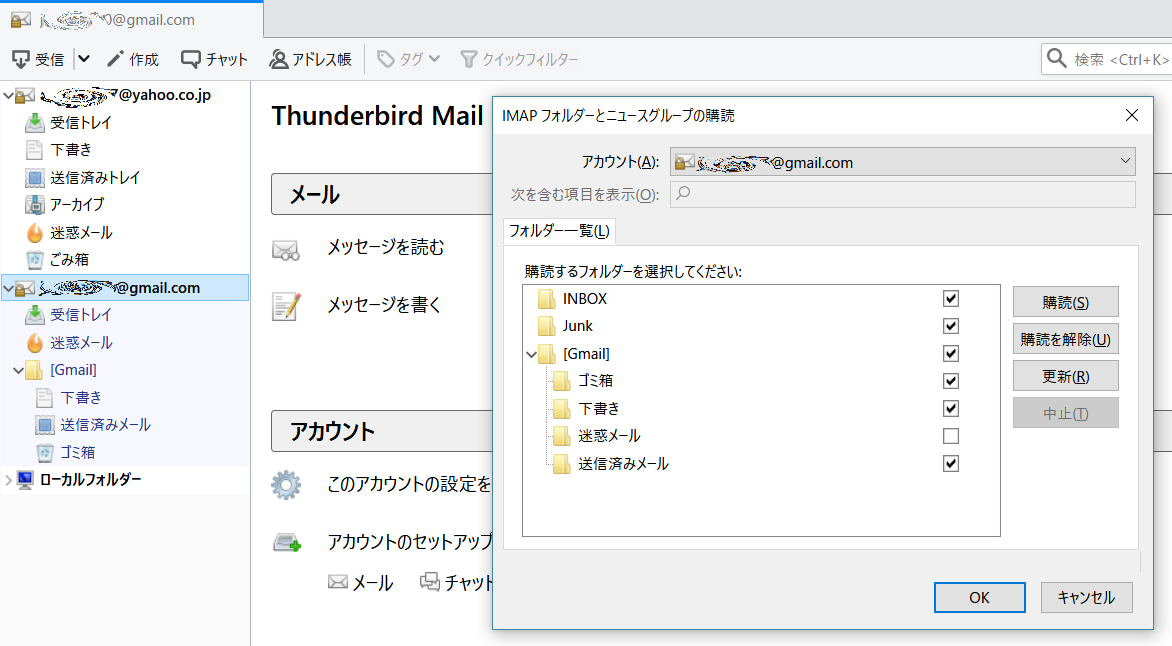Screen dimensions: 1172x646
Task: Click the 作成 (Write) pencil button
Action: coord(132,59)
